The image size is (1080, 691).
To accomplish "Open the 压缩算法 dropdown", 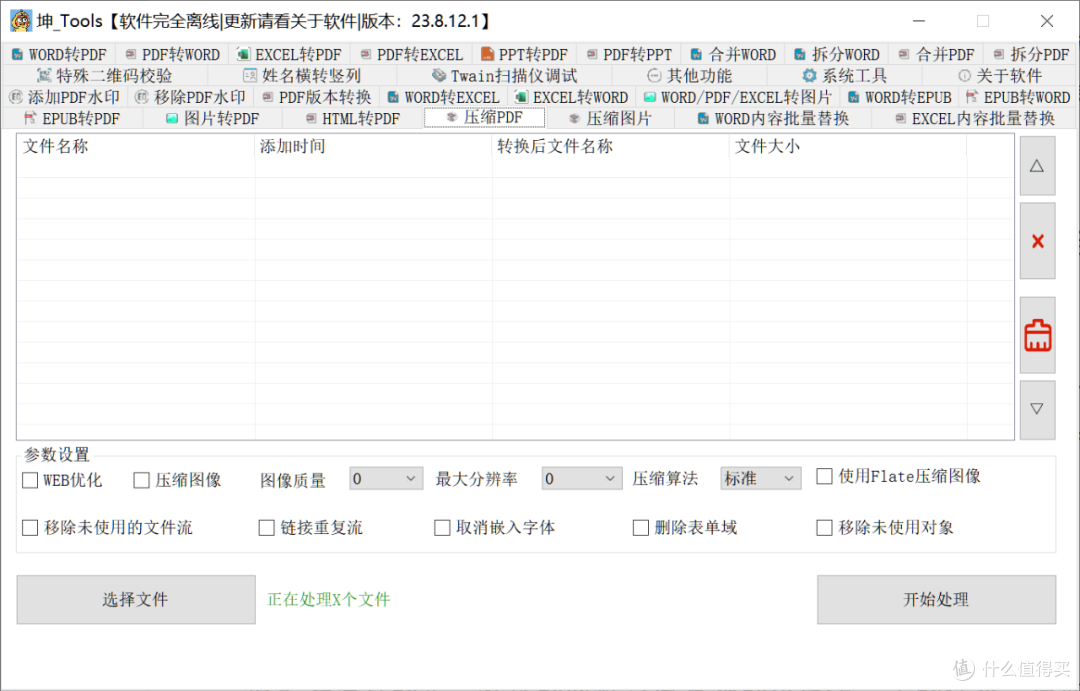I will [x=760, y=478].
